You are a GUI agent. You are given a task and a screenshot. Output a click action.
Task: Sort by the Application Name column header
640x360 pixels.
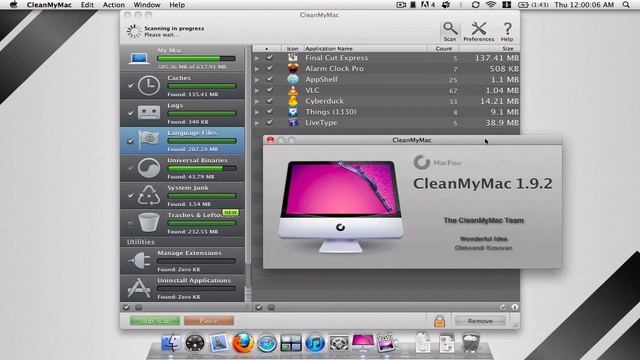click(366, 48)
